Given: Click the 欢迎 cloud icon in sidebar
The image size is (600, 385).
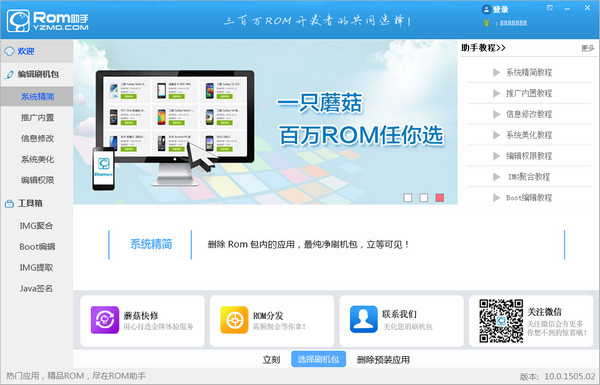Looking at the screenshot, I should pos(10,51).
